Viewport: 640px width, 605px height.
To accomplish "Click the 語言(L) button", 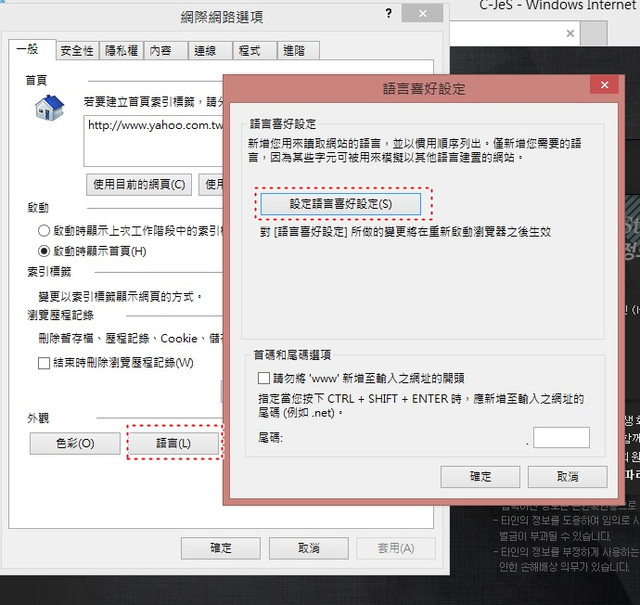I will click(x=173, y=443).
